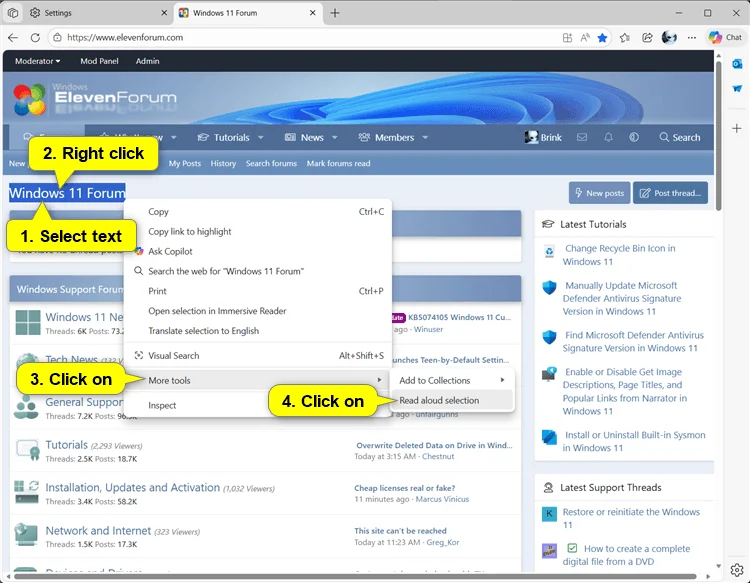Click the Share icon in toolbar
750x583 pixels.
[647, 37]
